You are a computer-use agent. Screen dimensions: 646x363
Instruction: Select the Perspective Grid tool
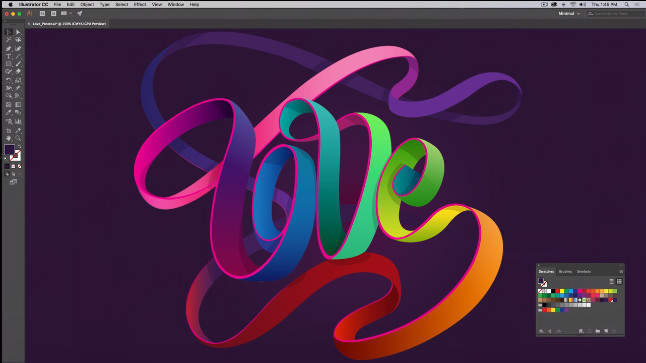click(18, 96)
